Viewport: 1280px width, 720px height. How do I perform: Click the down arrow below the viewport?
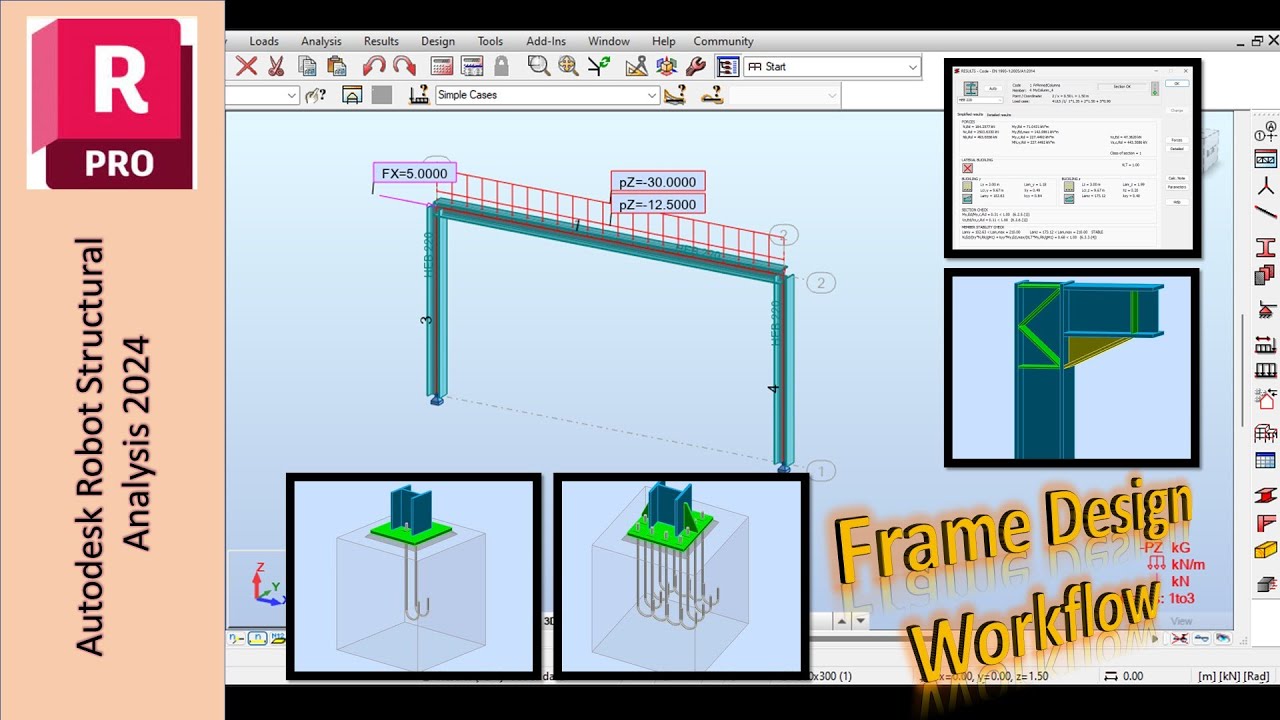pos(860,622)
